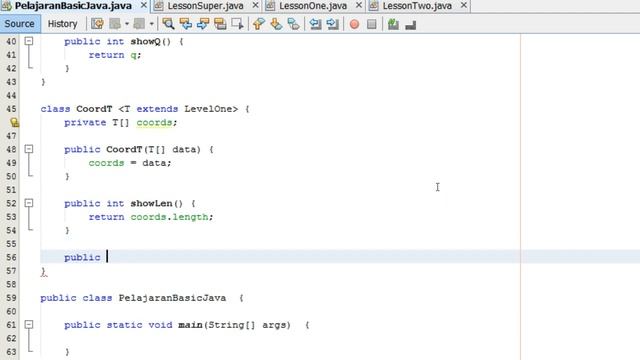Click the Last Edit toolbar icon
Viewport: 640px width, 360px height.
coord(97,24)
